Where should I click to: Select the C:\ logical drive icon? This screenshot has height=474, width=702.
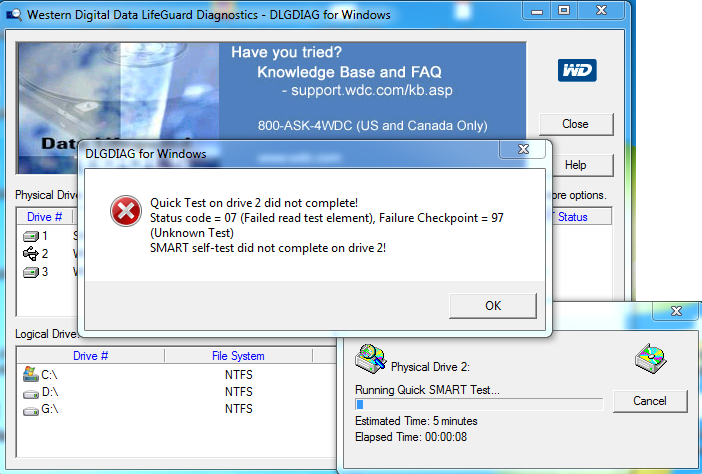pos(30,374)
